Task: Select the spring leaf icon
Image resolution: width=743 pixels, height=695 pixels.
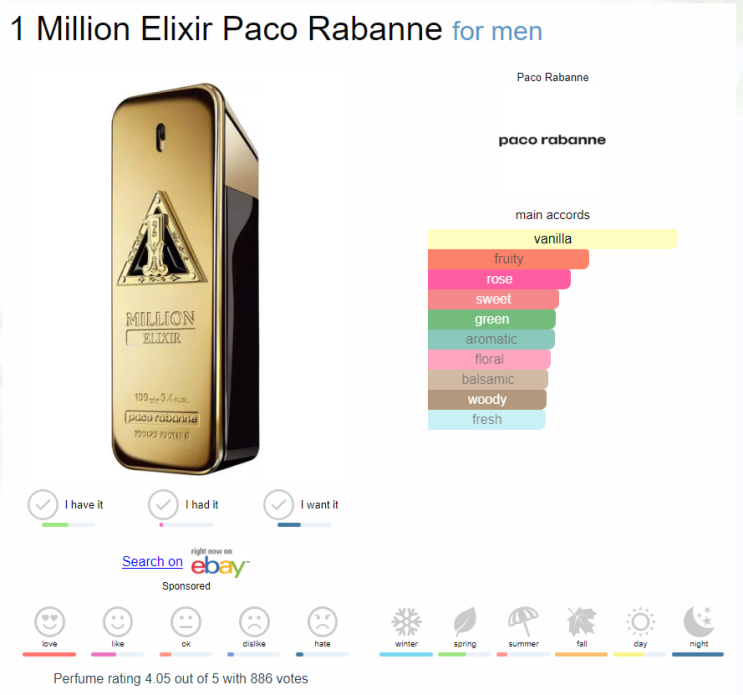Action: [x=465, y=622]
